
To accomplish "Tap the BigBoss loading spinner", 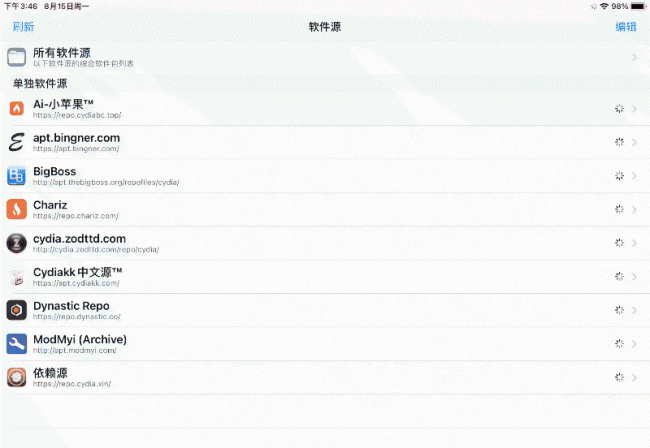I will point(619,176).
